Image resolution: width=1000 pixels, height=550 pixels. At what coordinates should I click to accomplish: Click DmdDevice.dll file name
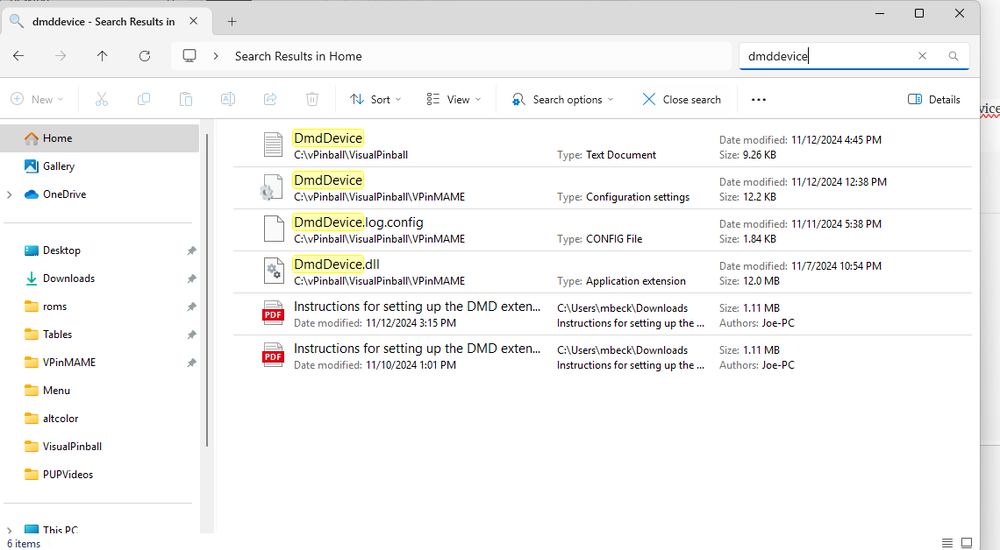click(x=337, y=265)
